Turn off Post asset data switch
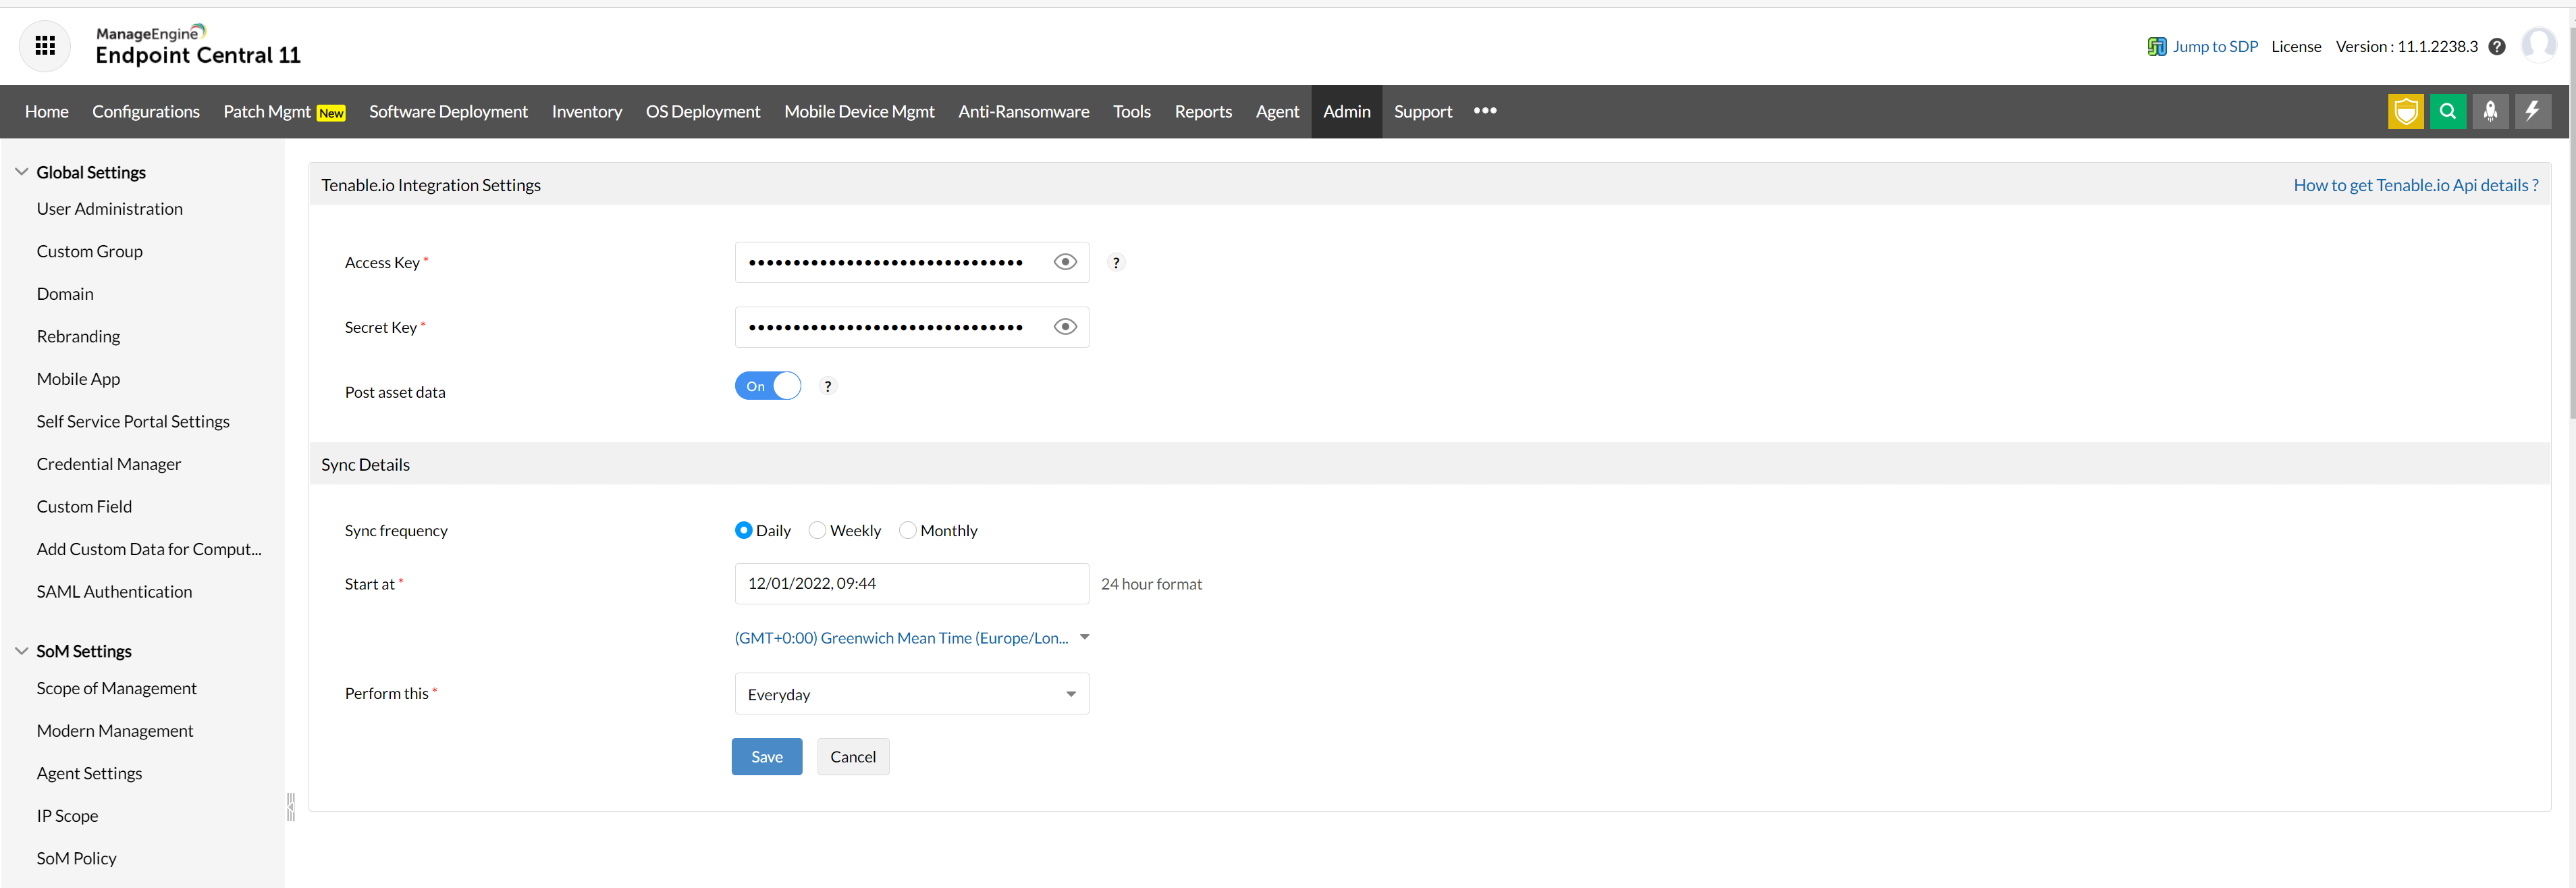 (x=768, y=386)
